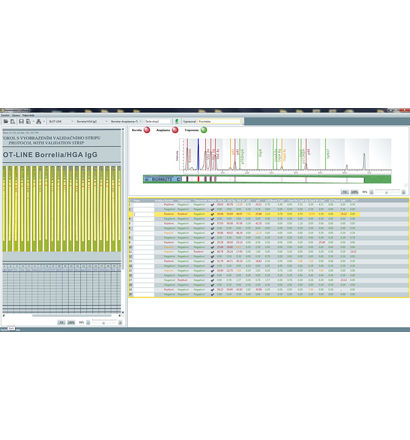Image resolution: width=410 pixels, height=440 pixels.
Task: Click the plus zoom button under the graph
Action: [x=403, y=192]
